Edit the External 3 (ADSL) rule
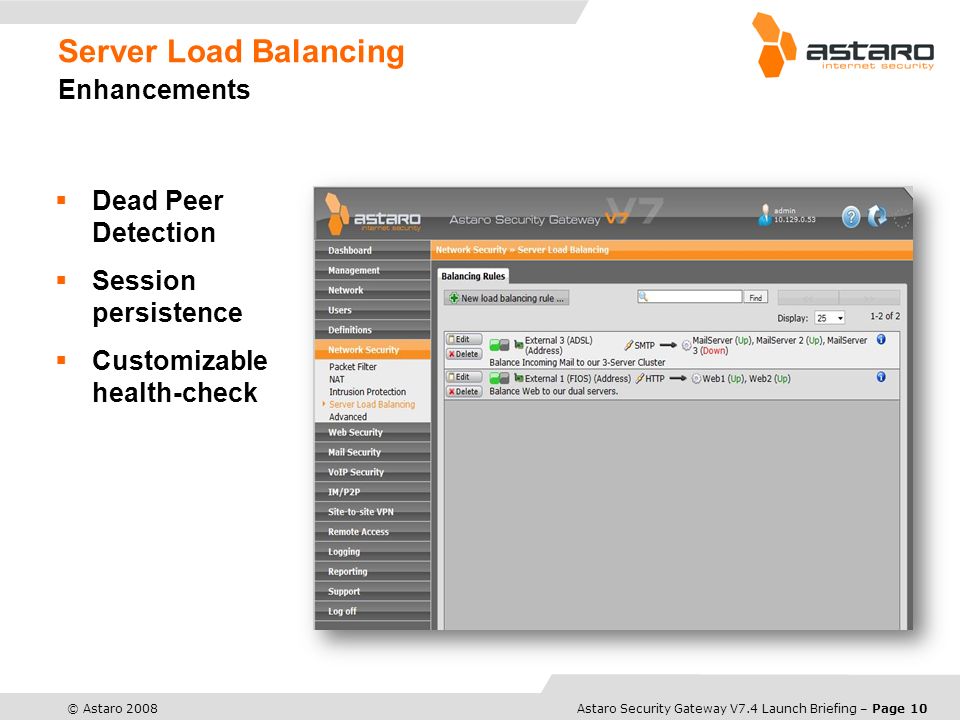The image size is (960, 720). 463,339
